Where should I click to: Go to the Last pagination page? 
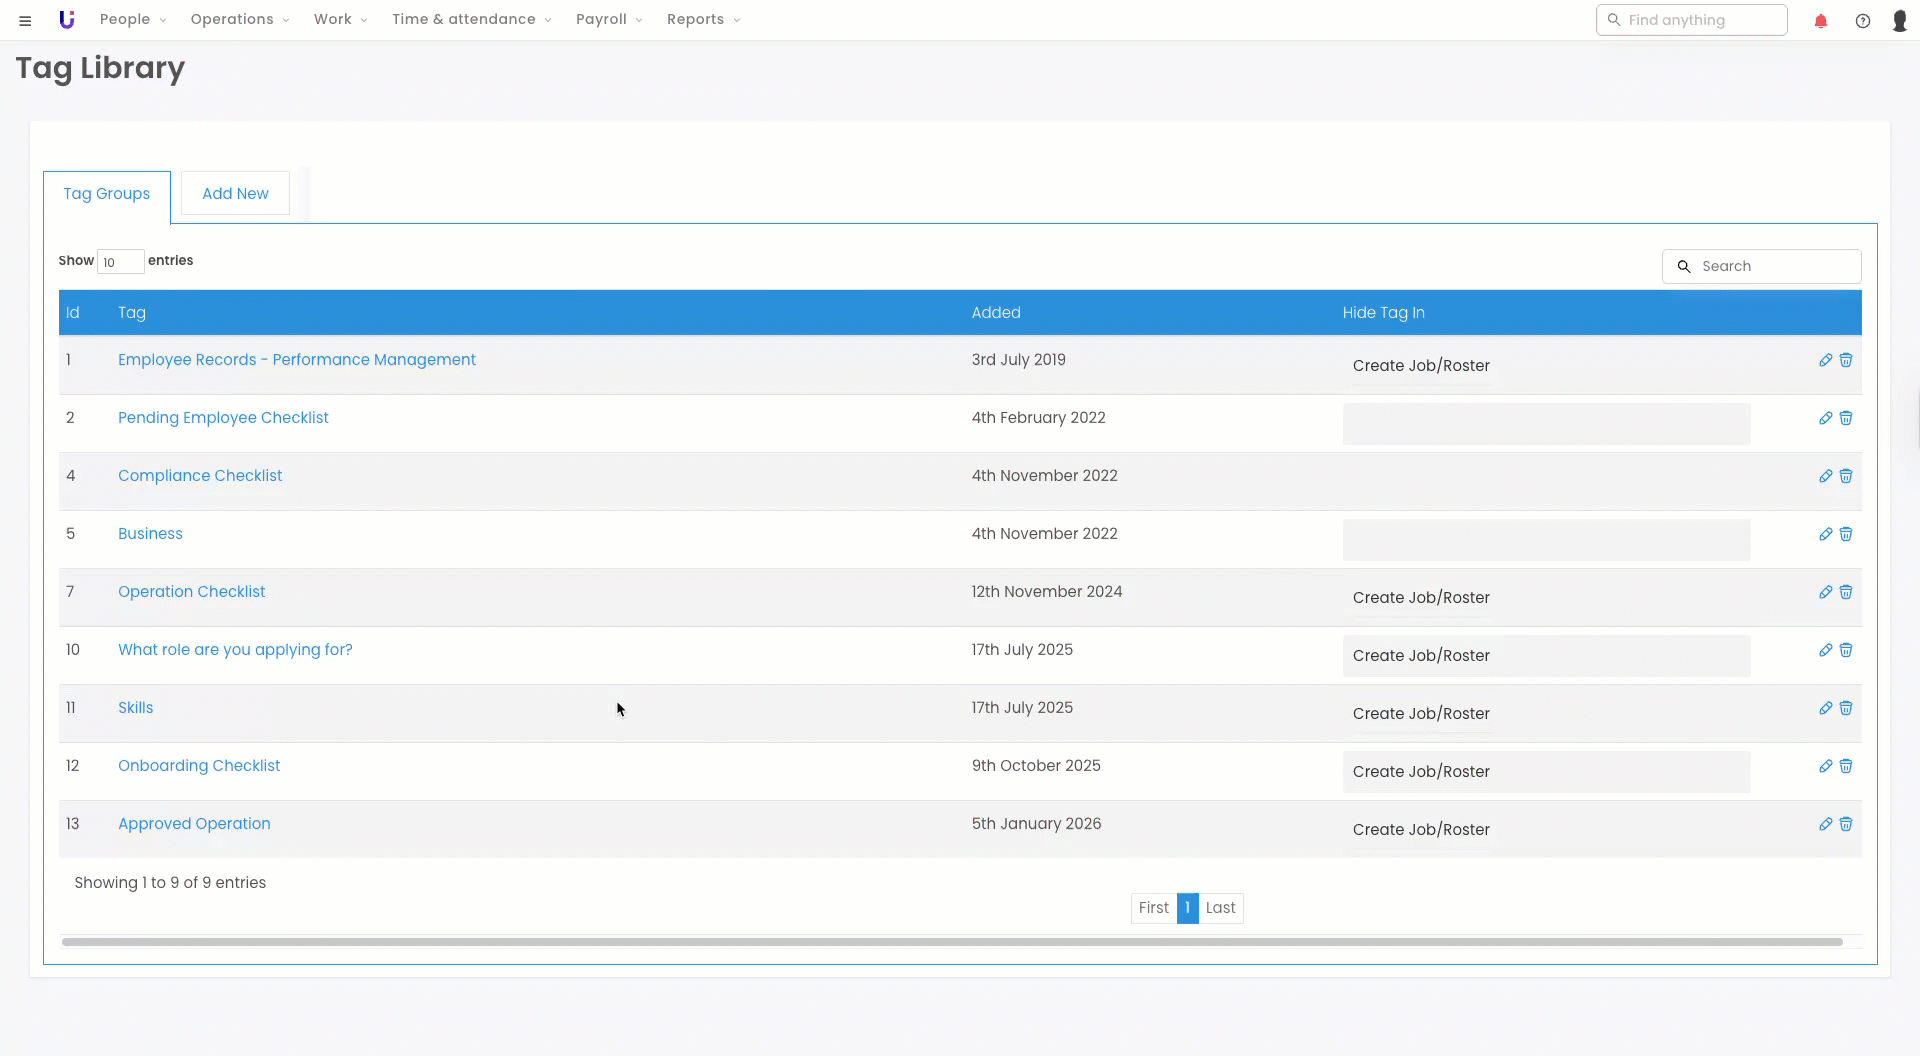[1220, 908]
